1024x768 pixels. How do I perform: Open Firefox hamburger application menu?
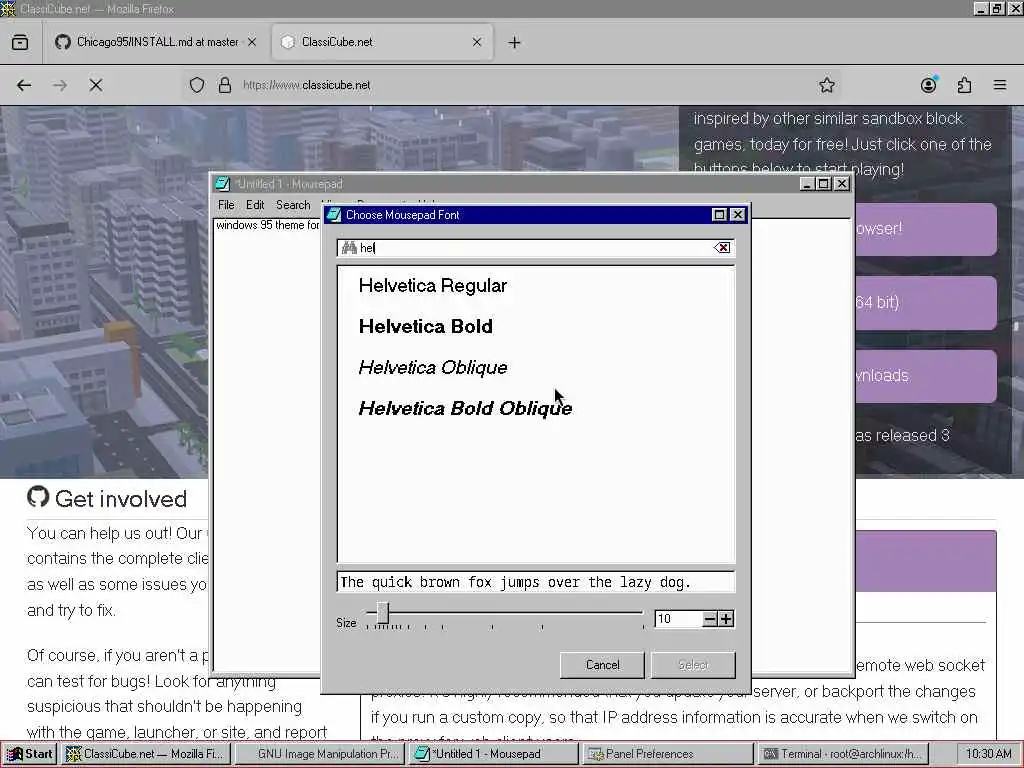[x=1000, y=85]
